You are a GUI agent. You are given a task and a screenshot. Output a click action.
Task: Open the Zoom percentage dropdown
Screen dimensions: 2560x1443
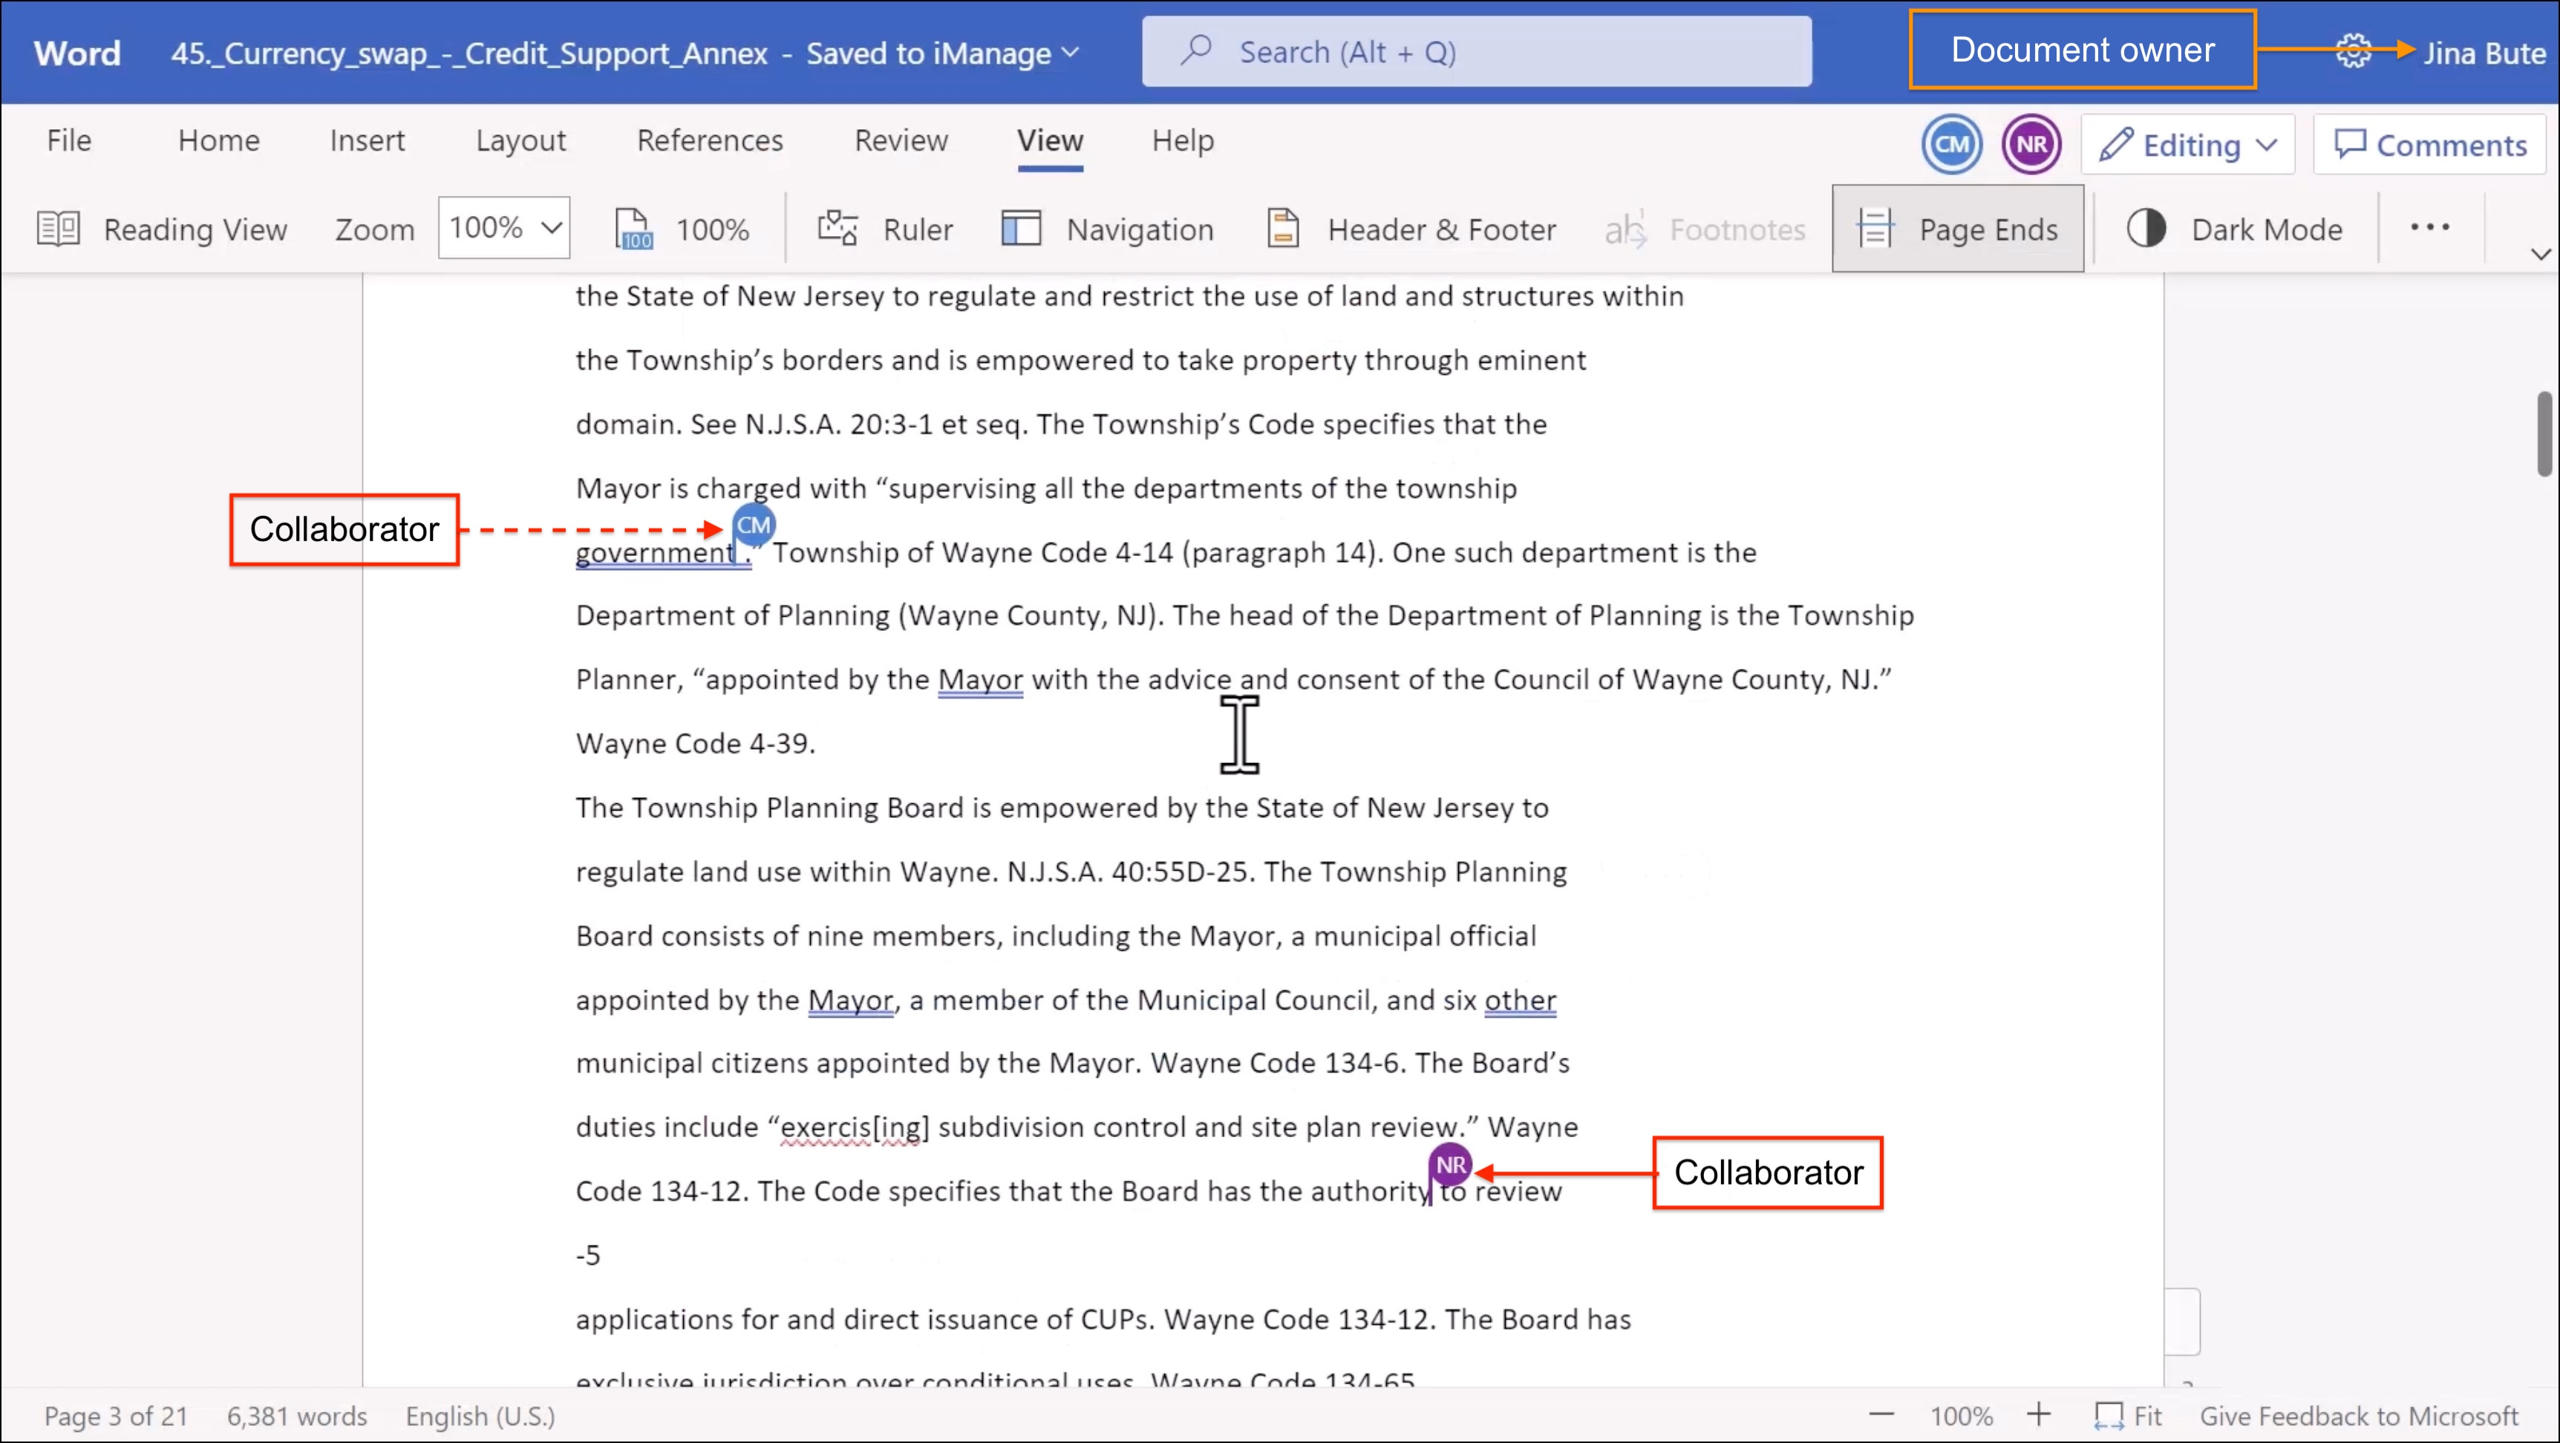[503, 228]
